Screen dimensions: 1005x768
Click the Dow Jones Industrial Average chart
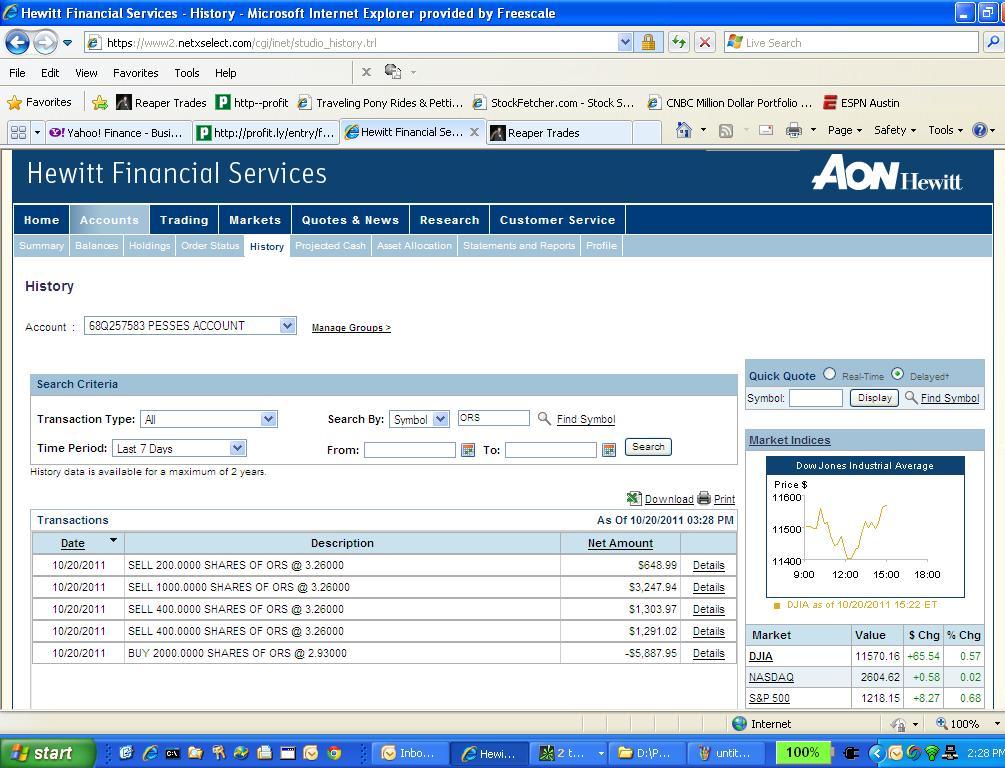[865, 527]
